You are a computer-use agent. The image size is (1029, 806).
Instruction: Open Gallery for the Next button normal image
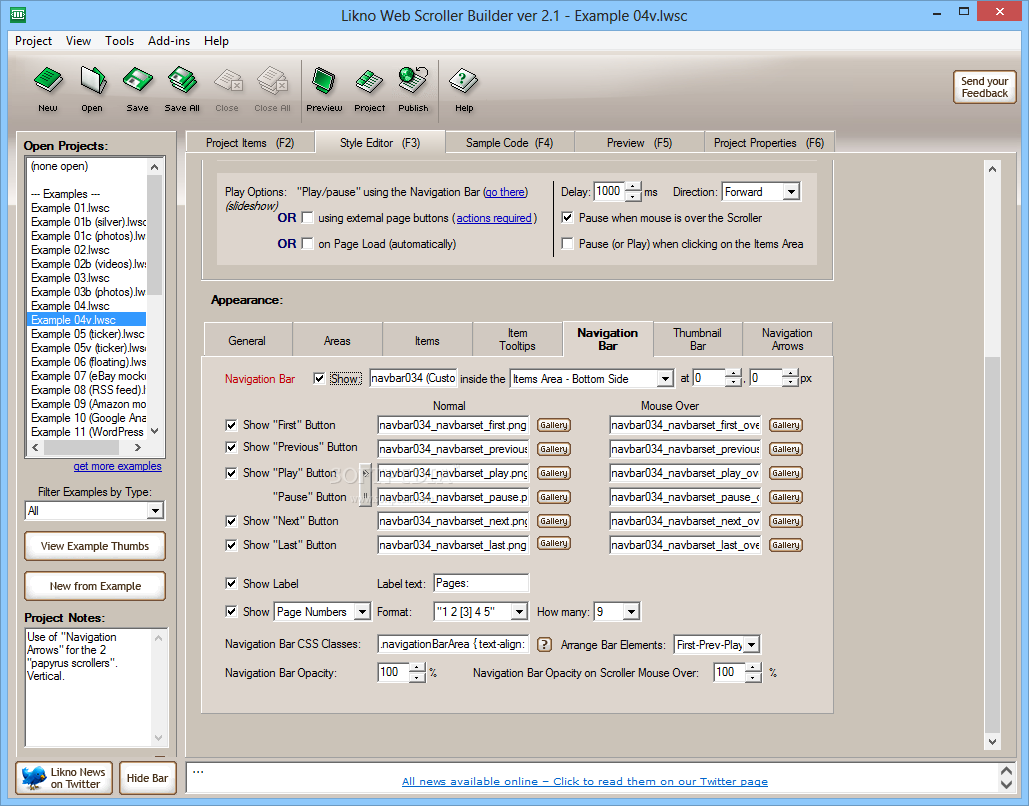tap(554, 521)
